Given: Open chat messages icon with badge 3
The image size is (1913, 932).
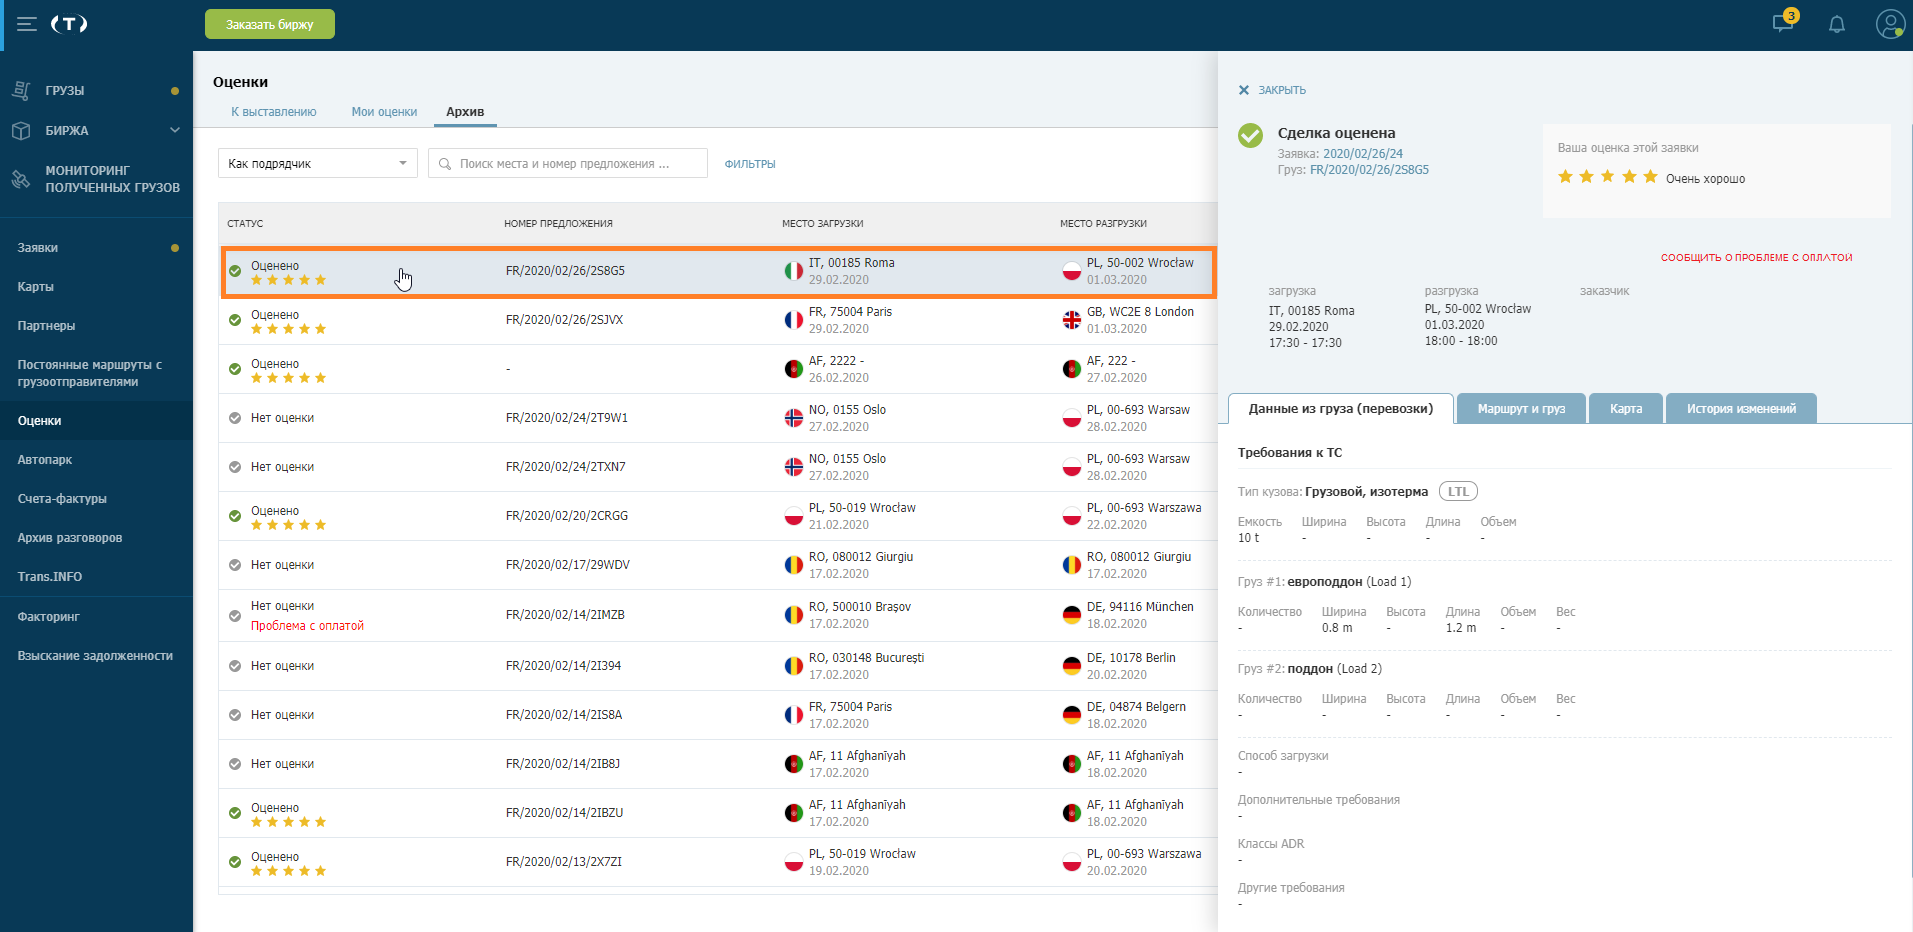Looking at the screenshot, I should [x=1785, y=22].
